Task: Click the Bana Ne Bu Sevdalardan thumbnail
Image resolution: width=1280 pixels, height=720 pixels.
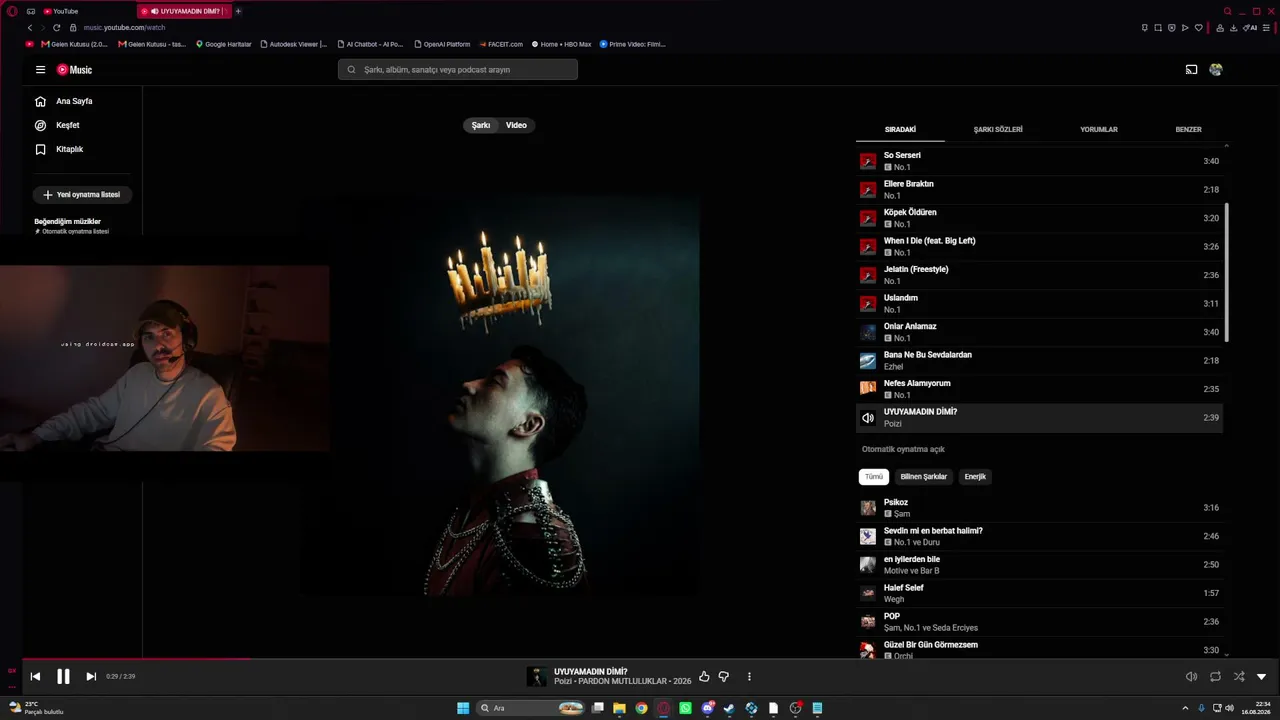Action: pos(868,361)
